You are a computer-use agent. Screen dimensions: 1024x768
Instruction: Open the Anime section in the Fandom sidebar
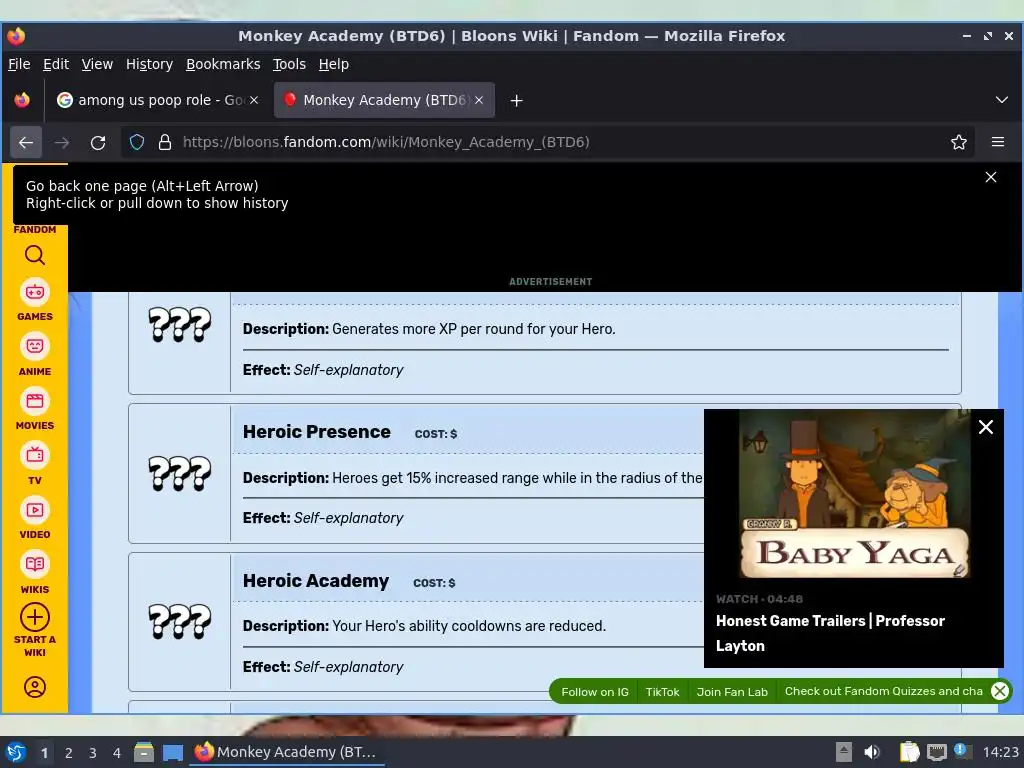click(35, 355)
